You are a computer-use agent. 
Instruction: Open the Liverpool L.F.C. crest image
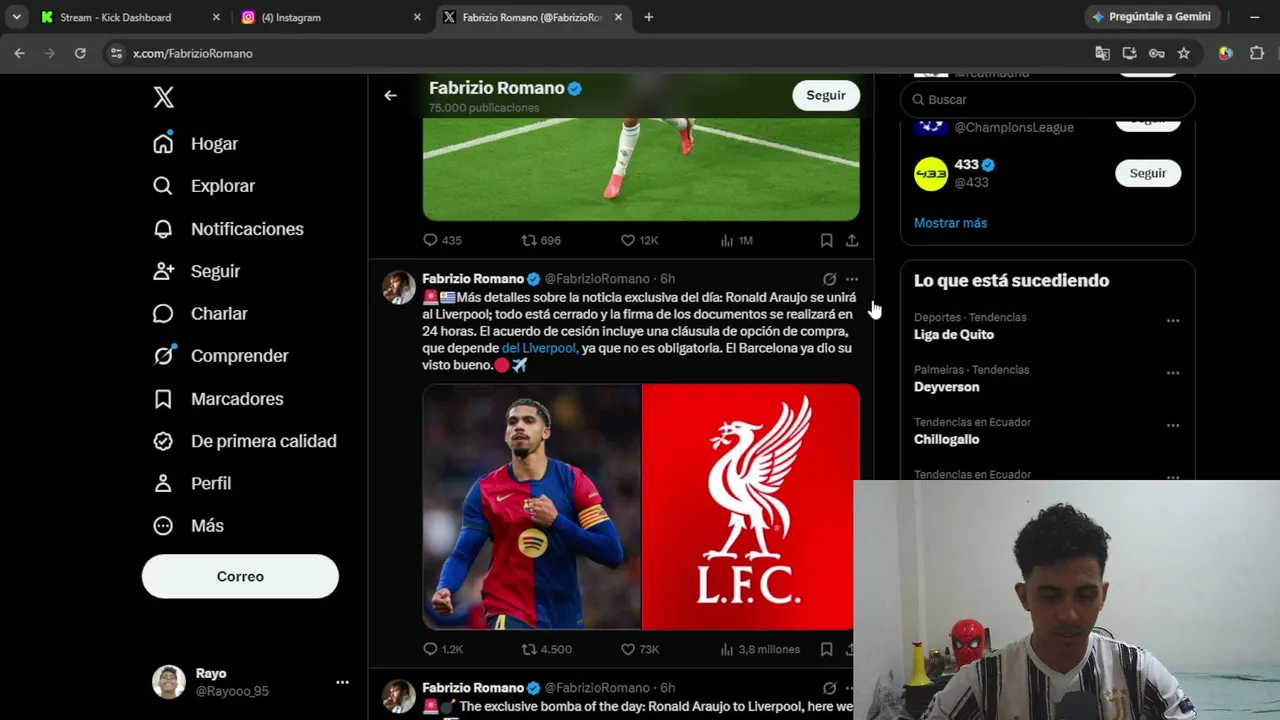(750, 507)
